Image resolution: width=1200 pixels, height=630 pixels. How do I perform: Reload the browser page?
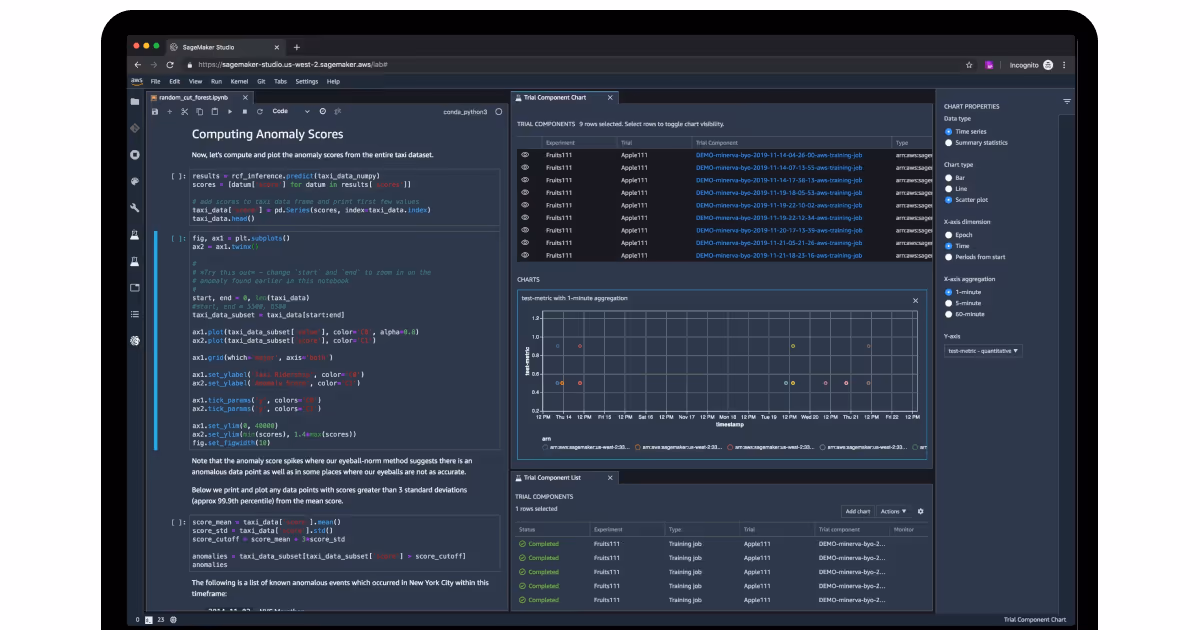pyautogui.click(x=169, y=64)
